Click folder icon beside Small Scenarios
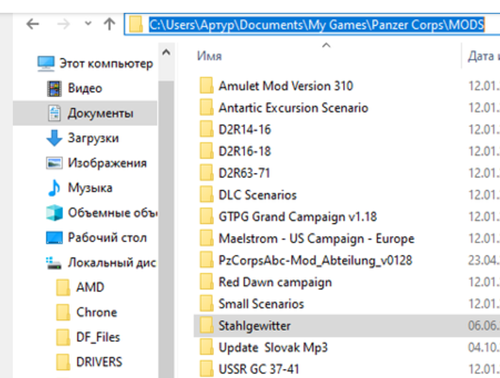Viewport: 500px width, 378px height. (x=206, y=304)
